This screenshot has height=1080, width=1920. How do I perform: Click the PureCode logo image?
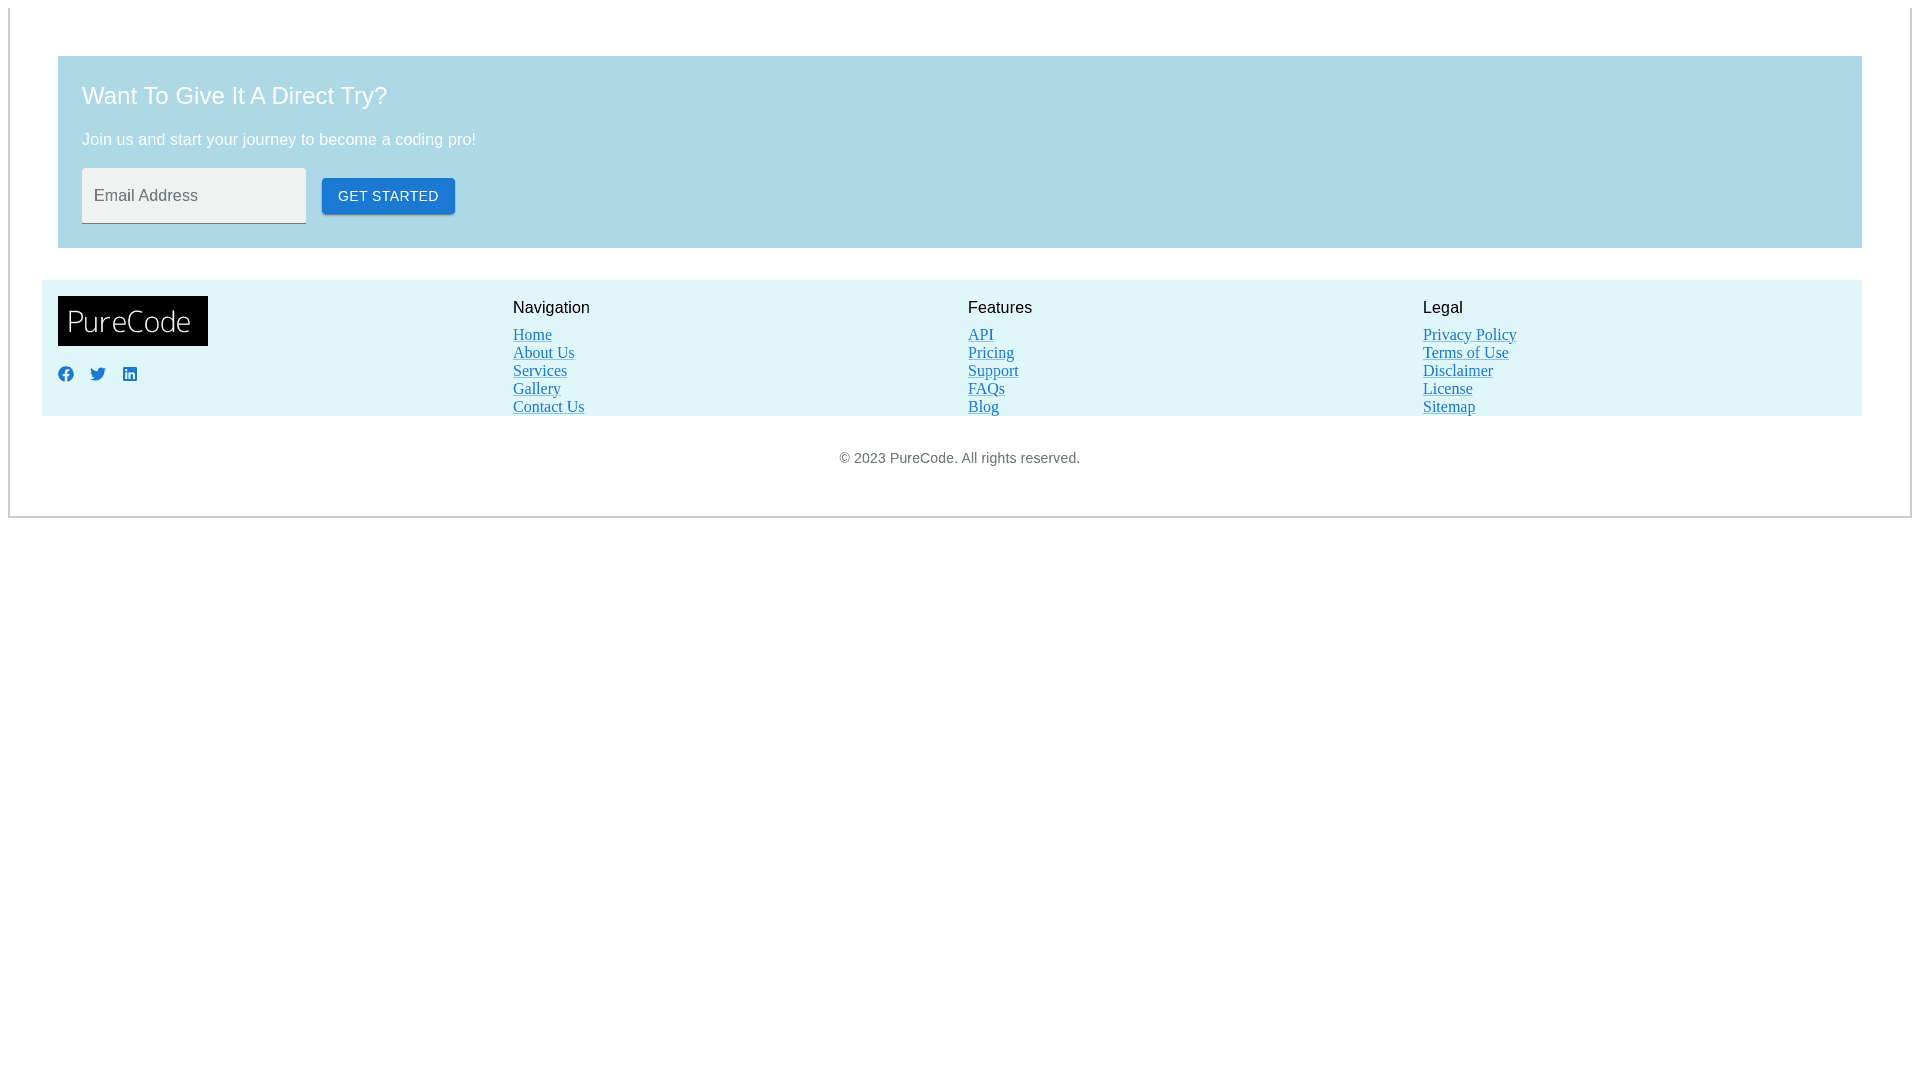point(133,321)
